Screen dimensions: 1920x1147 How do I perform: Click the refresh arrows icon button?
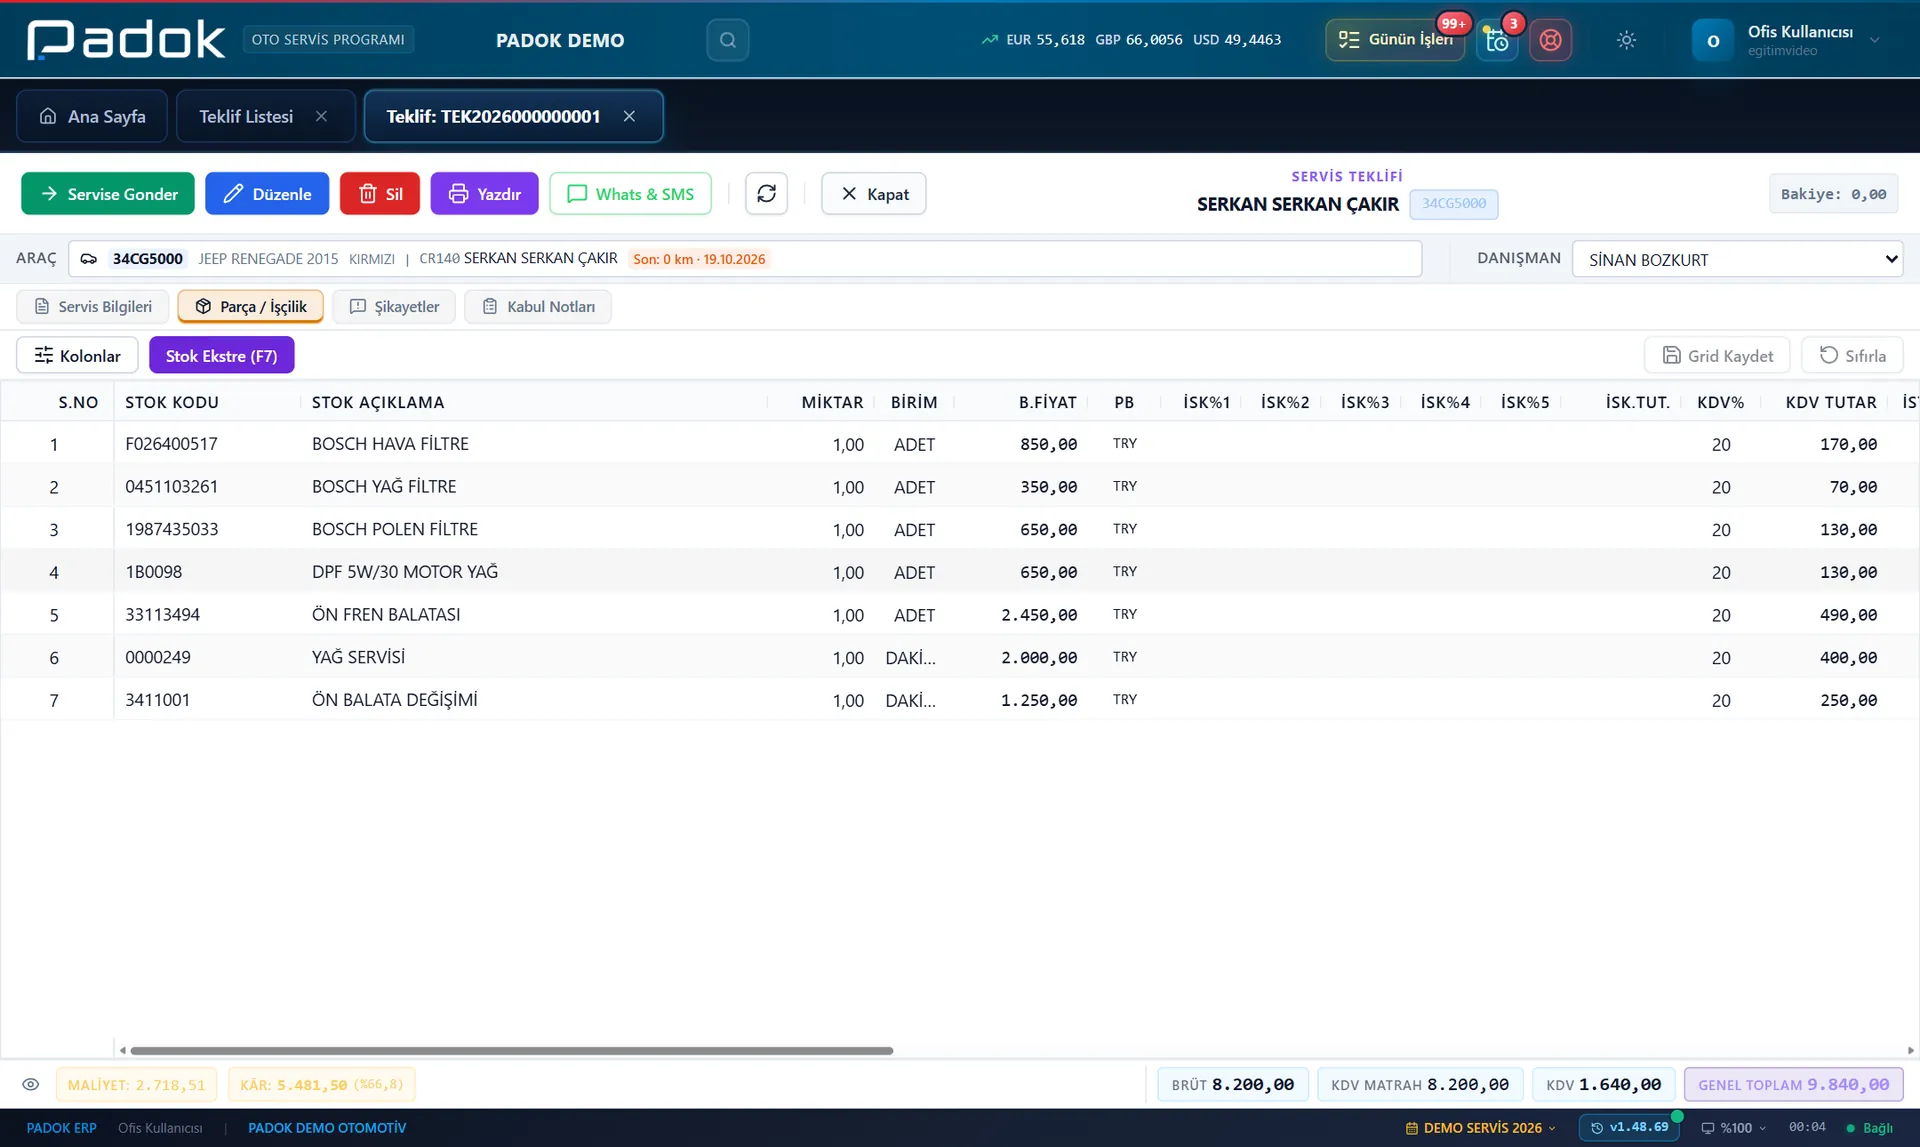point(766,194)
